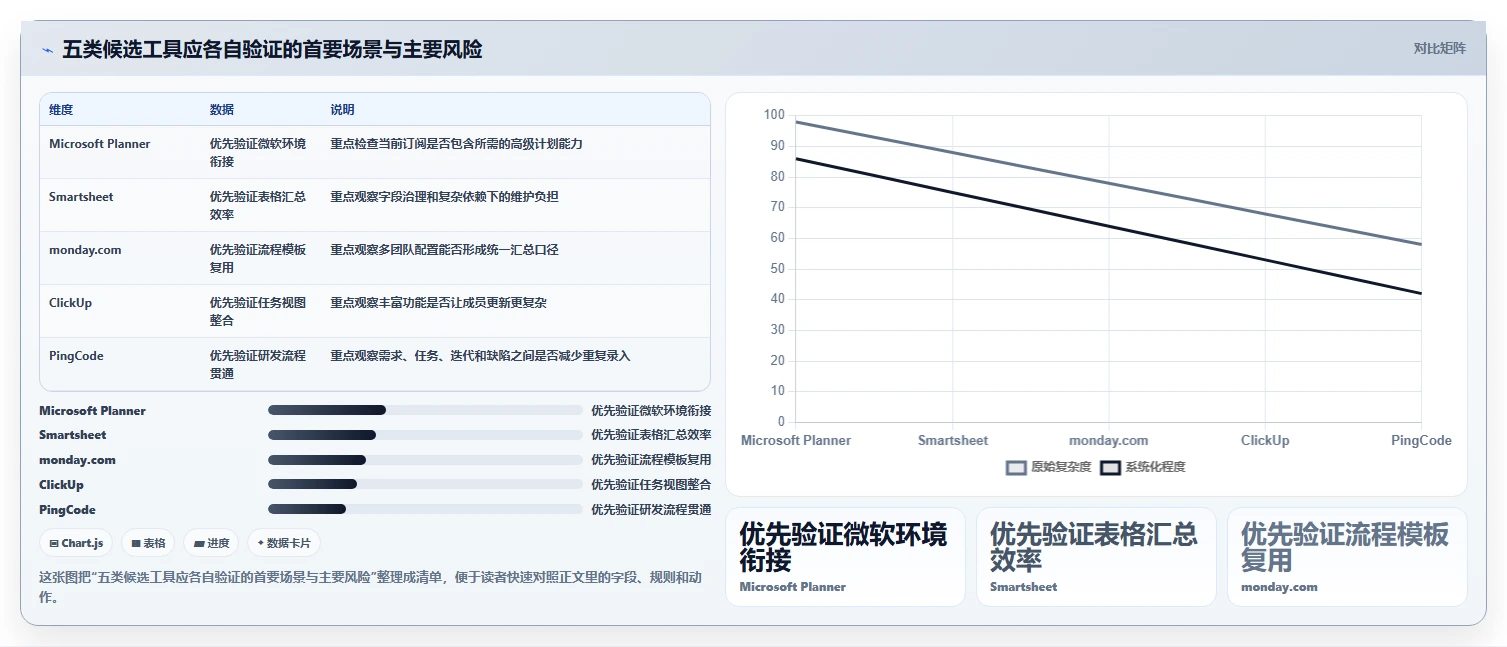
Task: Select the Smartsheet table row name
Action: coord(81,197)
